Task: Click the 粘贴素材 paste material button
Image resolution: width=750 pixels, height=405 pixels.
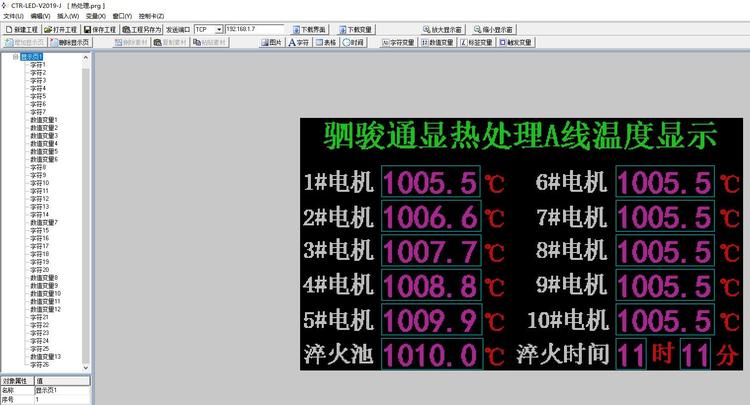Action: click(x=209, y=43)
